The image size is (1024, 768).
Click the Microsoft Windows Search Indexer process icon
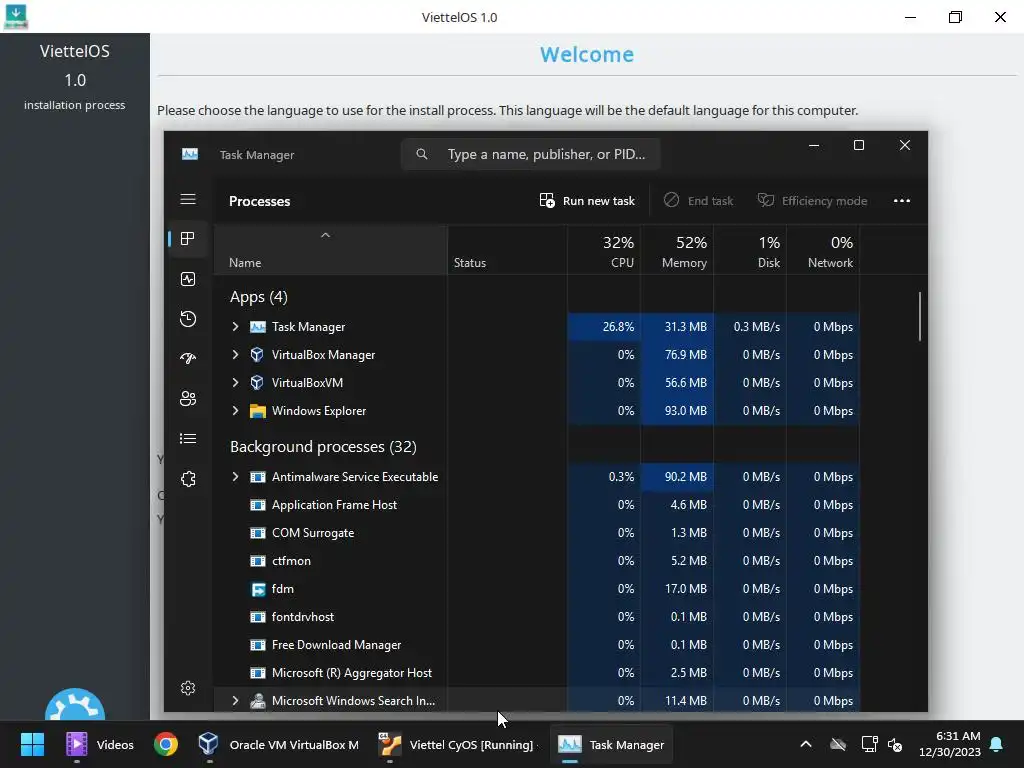pyautogui.click(x=258, y=701)
